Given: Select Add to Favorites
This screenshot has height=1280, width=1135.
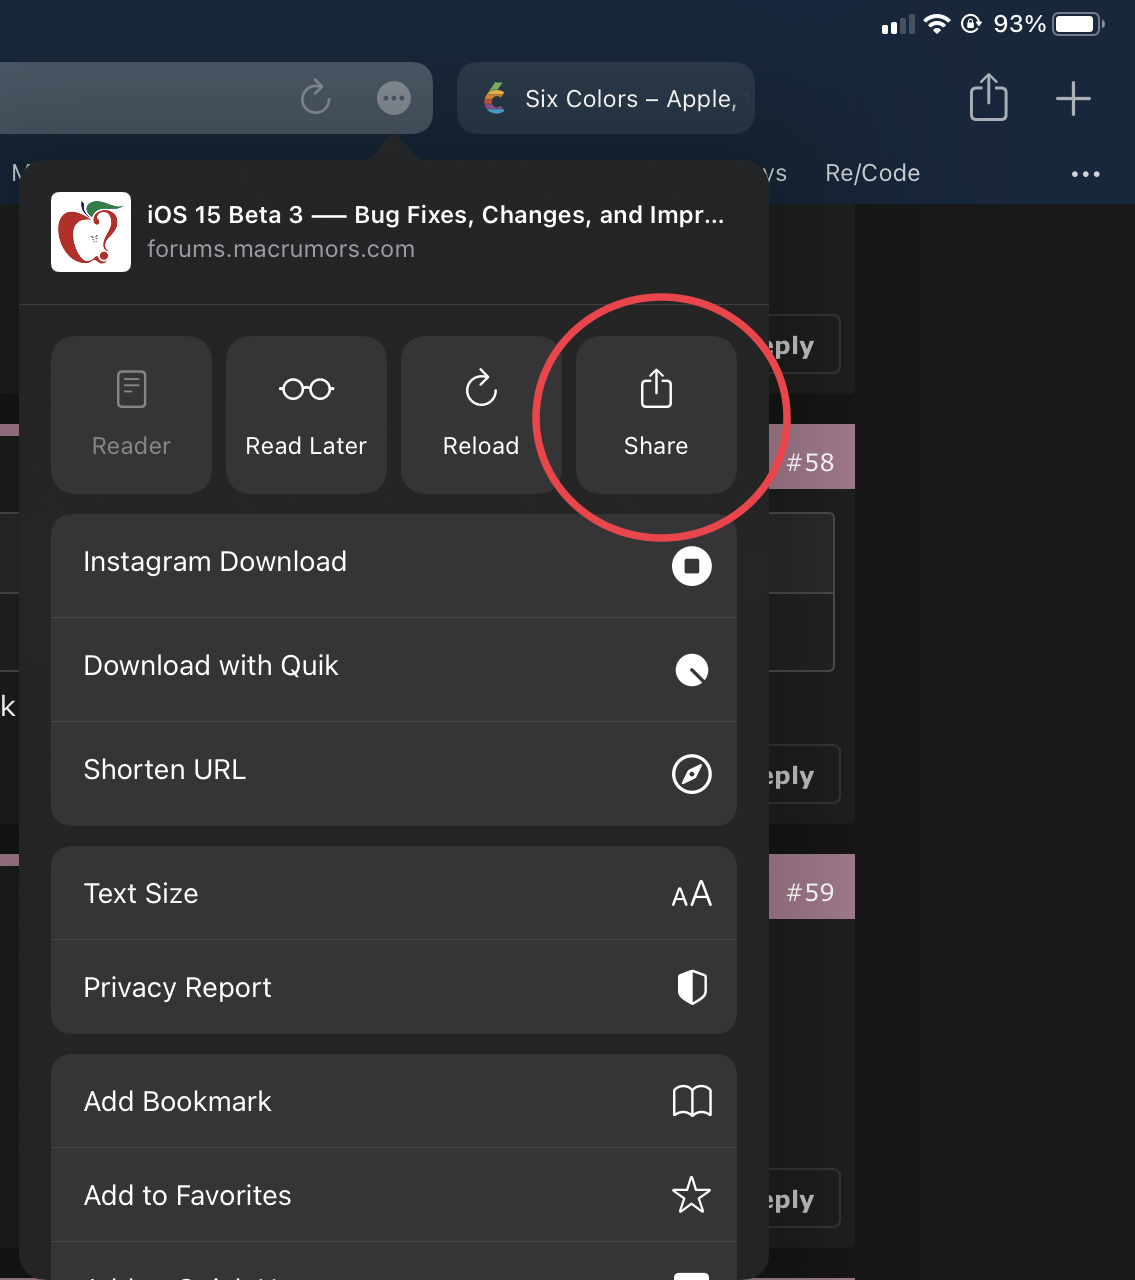Looking at the screenshot, I should point(394,1195).
